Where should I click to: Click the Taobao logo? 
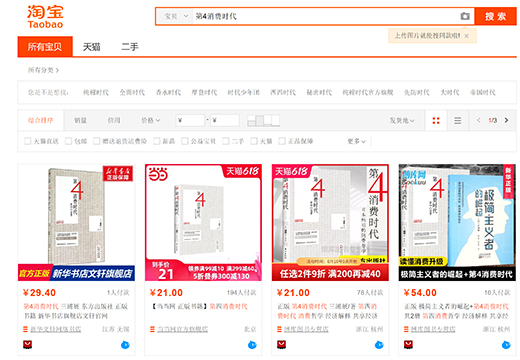45,17
